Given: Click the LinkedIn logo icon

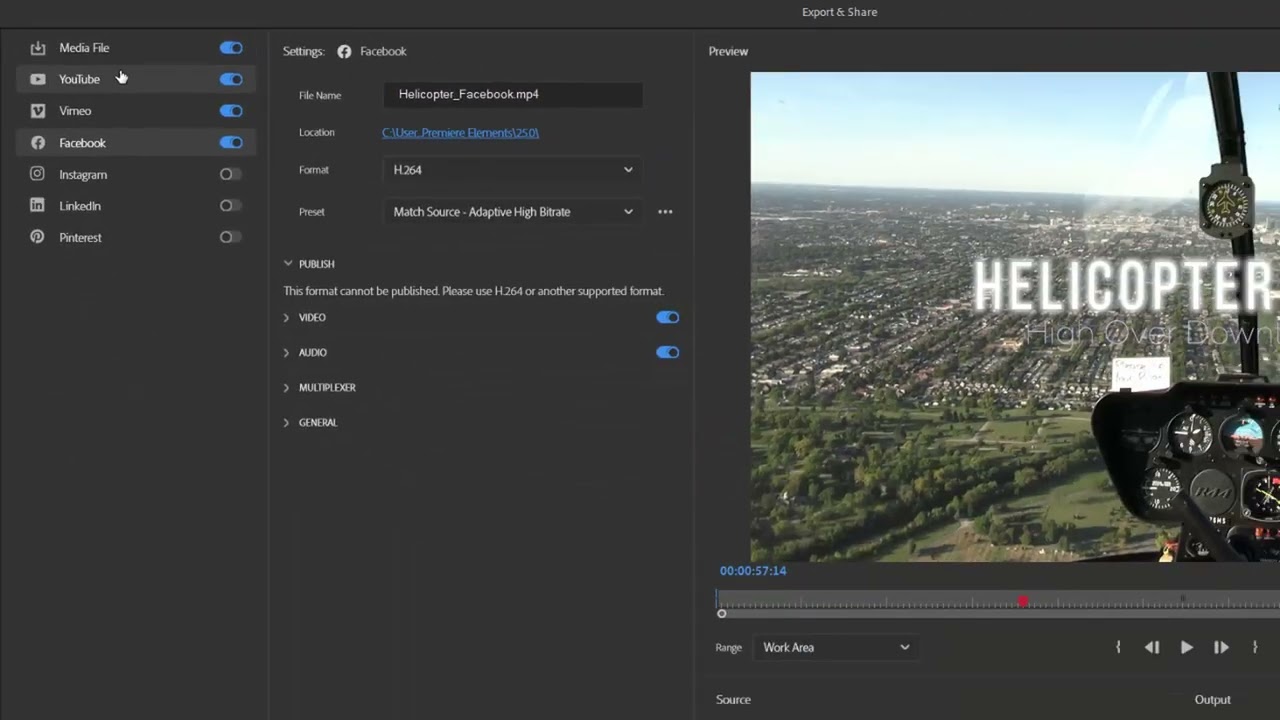Looking at the screenshot, I should [37, 206].
